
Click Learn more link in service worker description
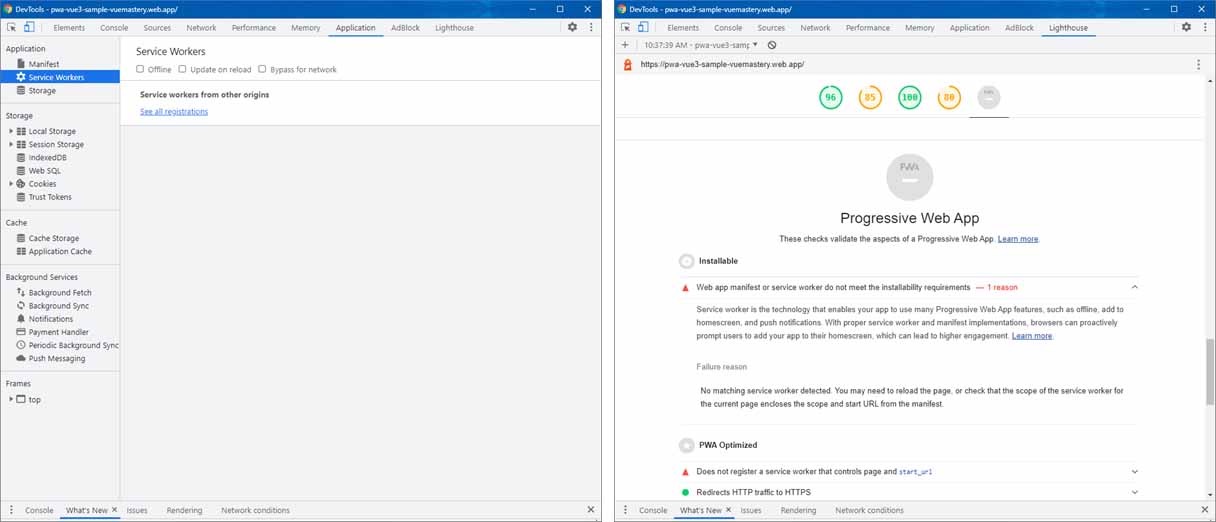(x=1032, y=336)
